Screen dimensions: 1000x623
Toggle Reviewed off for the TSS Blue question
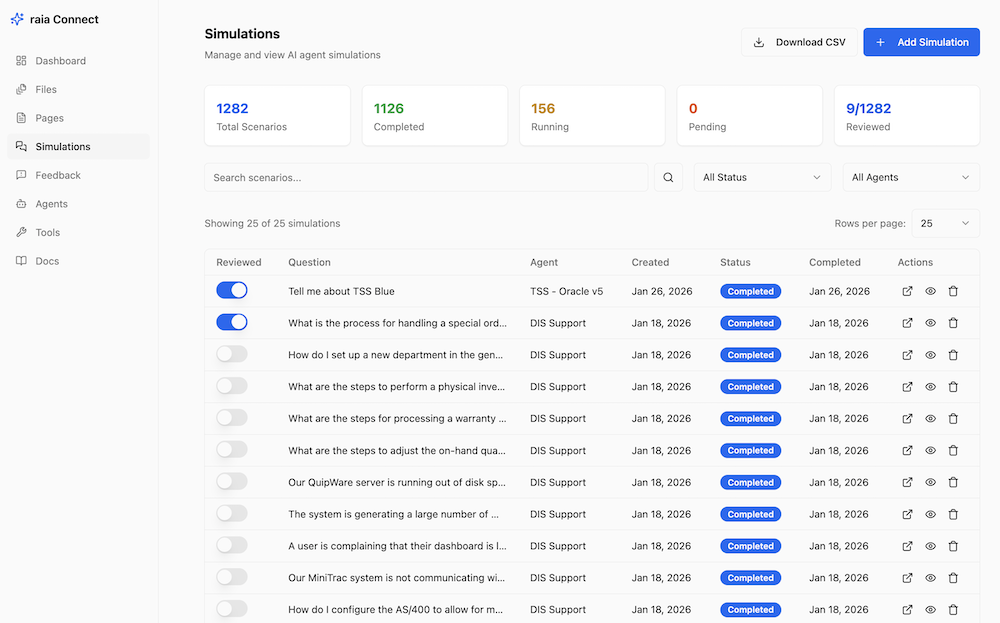pos(232,290)
